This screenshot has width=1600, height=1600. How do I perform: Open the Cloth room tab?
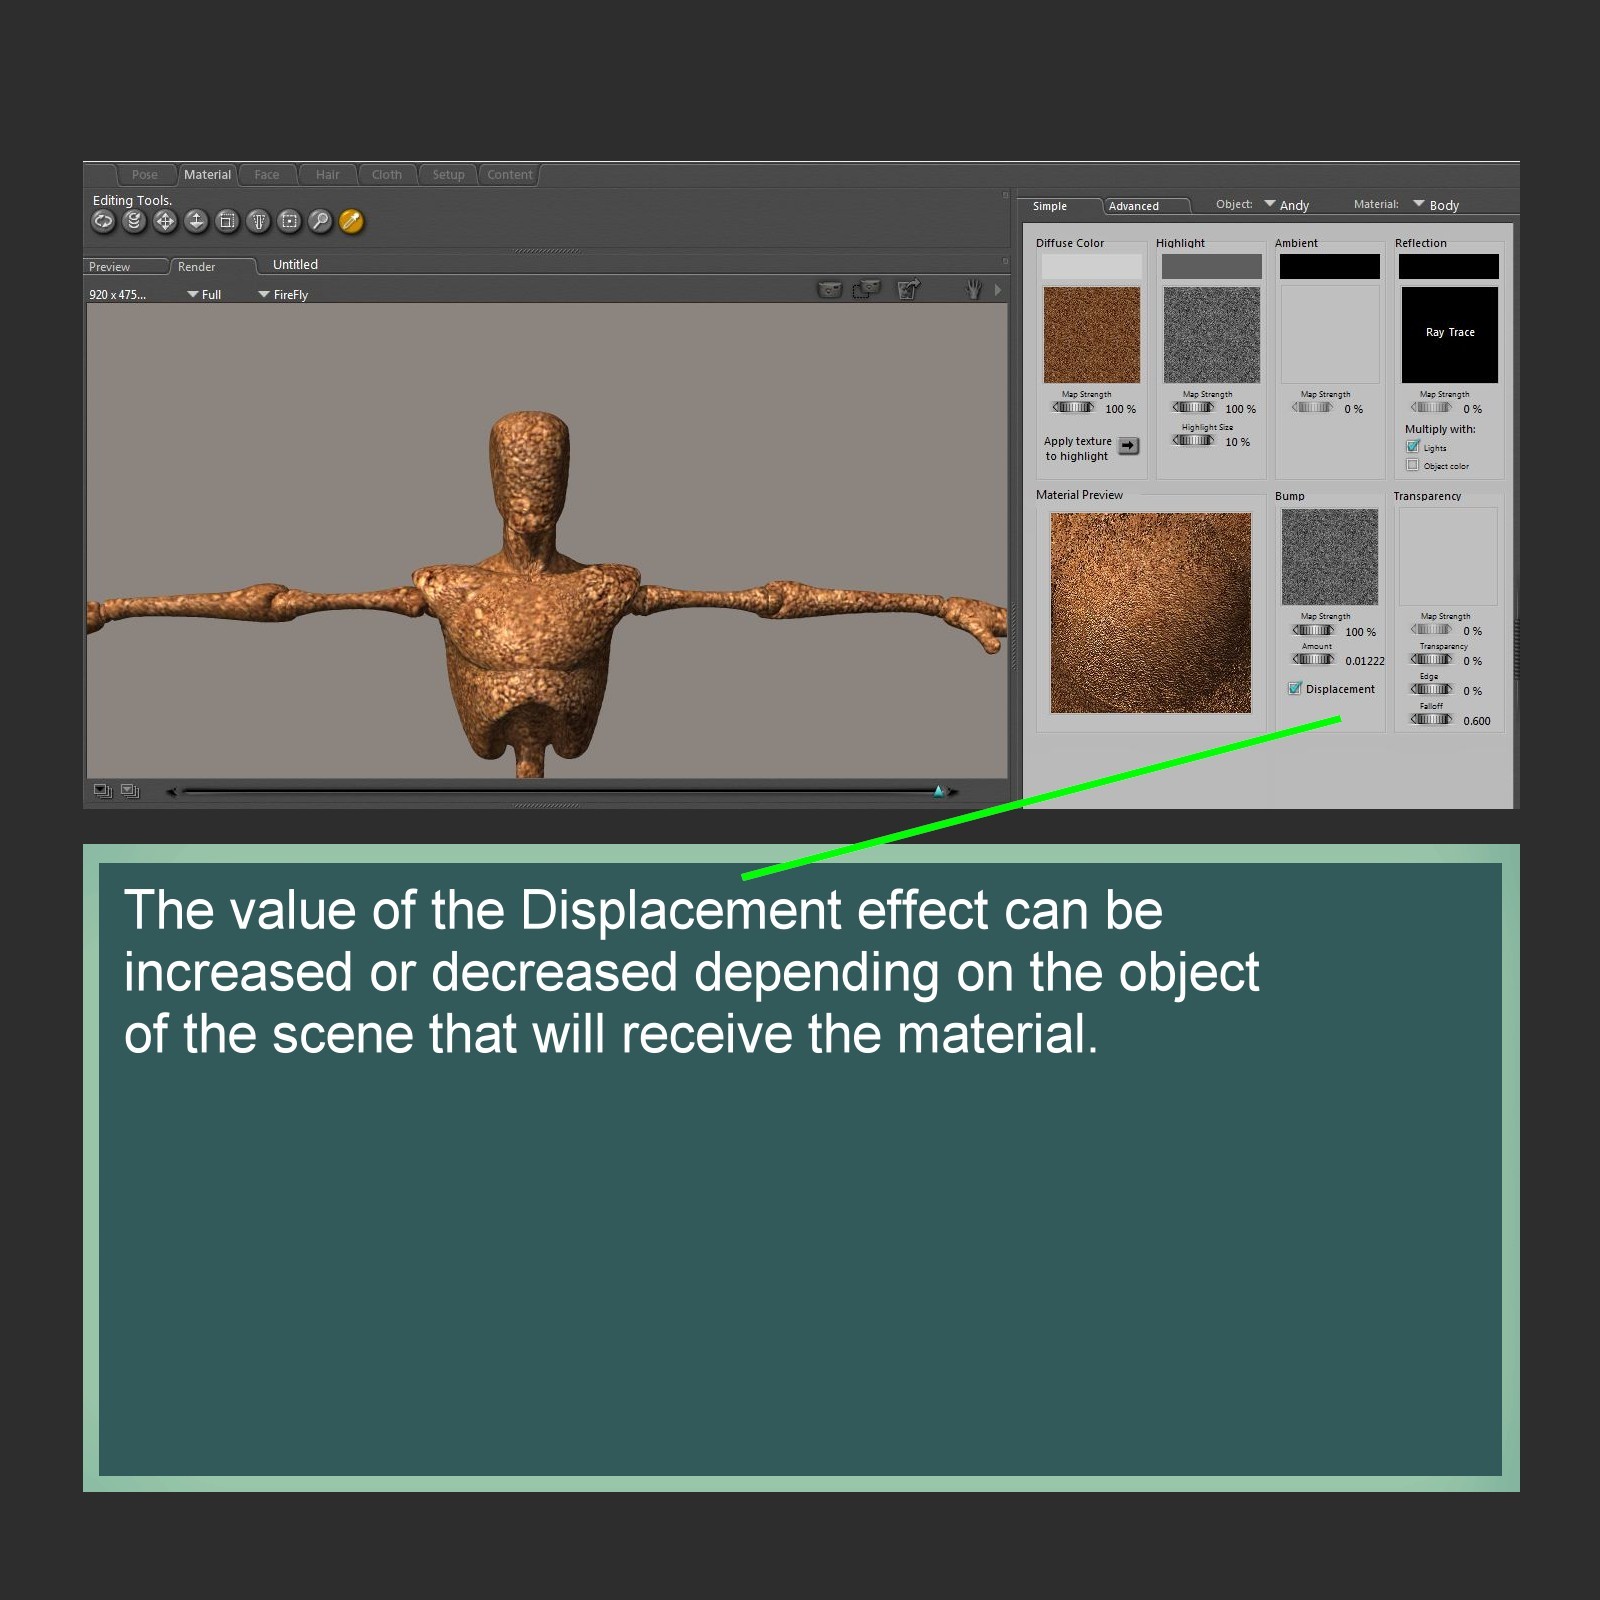(x=387, y=174)
